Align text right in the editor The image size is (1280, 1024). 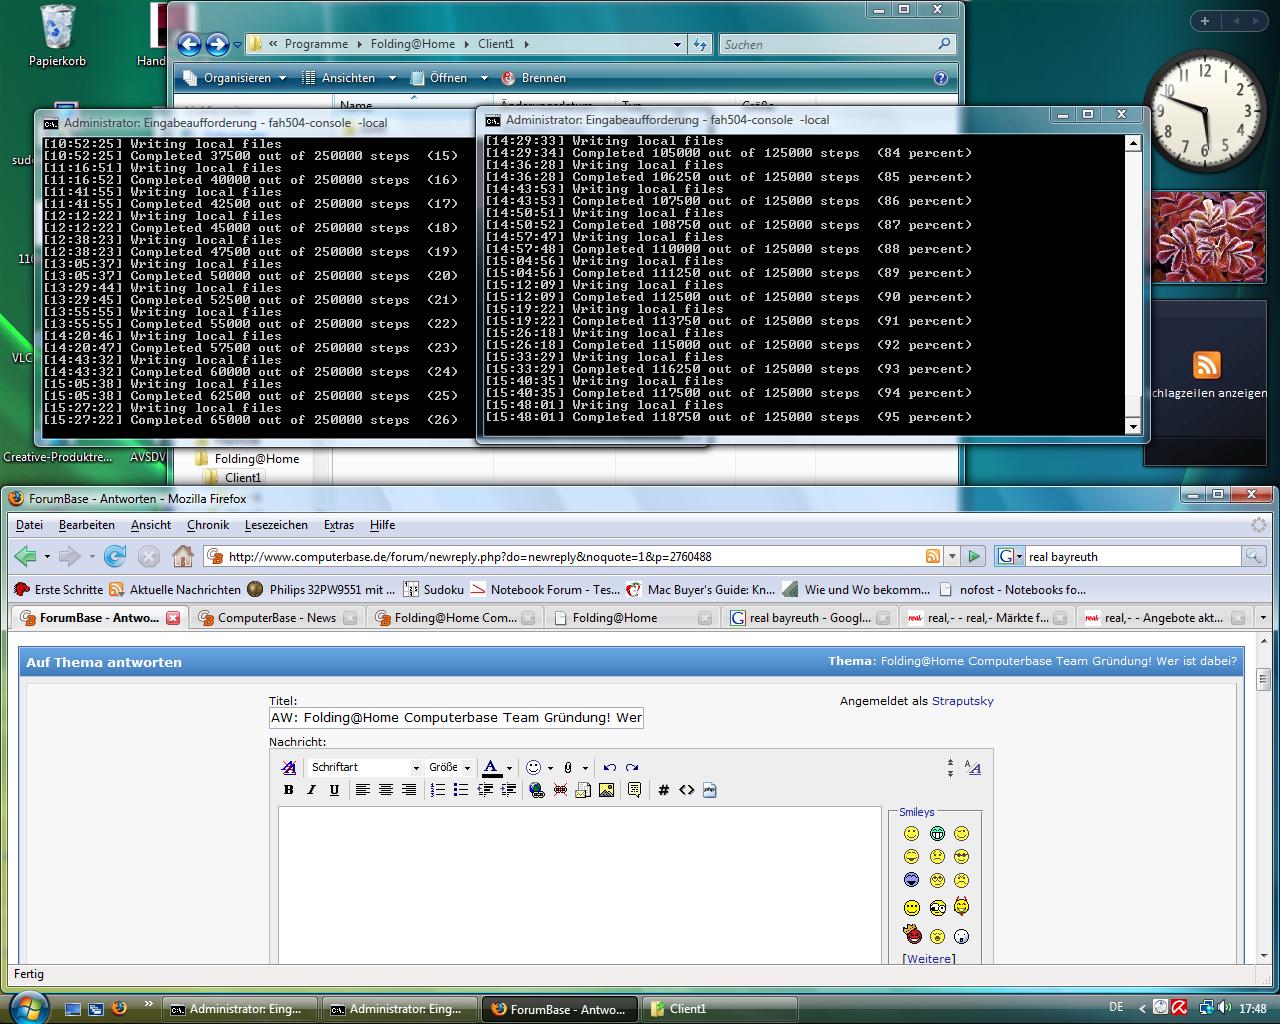[x=408, y=790]
